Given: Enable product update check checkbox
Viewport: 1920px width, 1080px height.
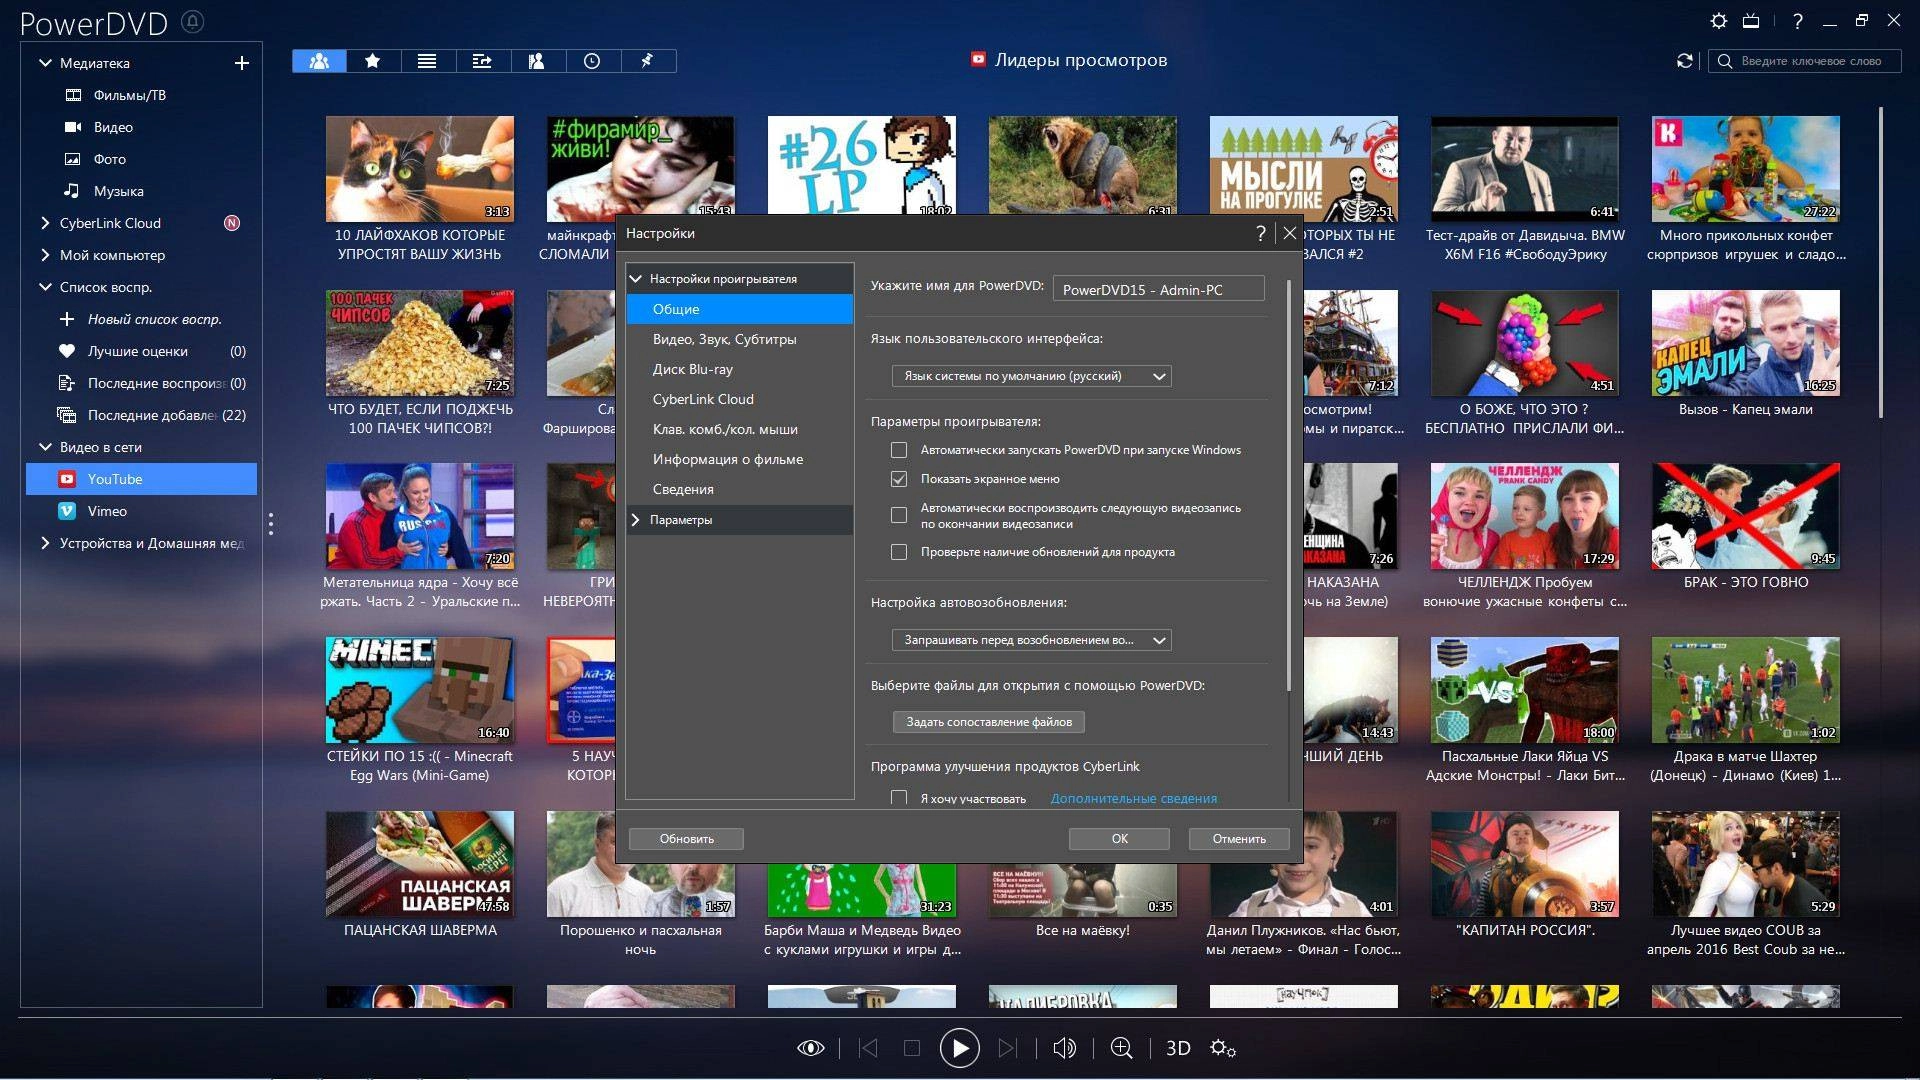Looking at the screenshot, I should click(899, 552).
